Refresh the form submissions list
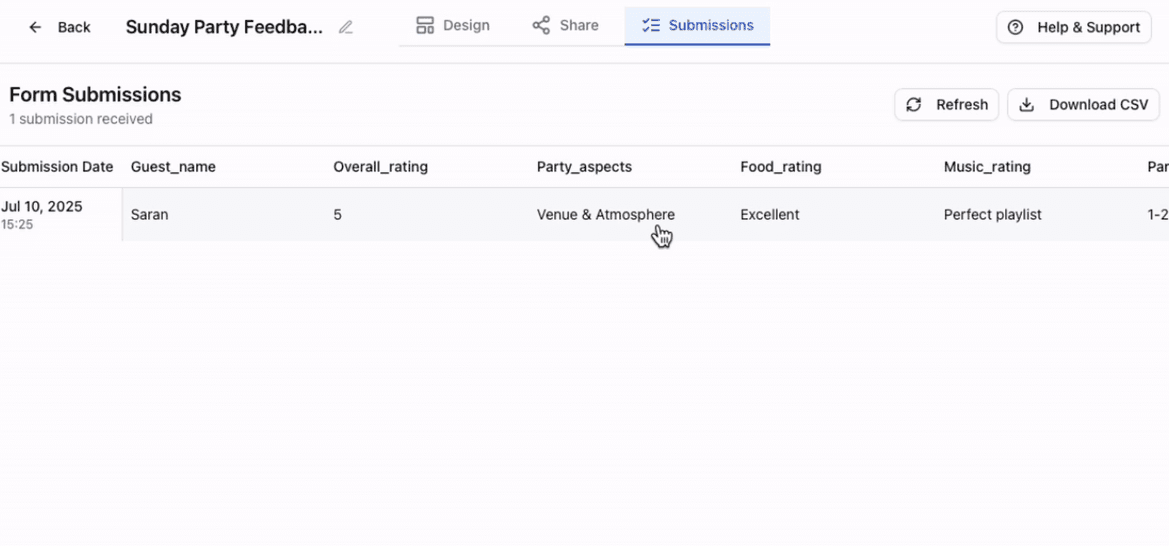This screenshot has height=546, width=1169. click(946, 105)
